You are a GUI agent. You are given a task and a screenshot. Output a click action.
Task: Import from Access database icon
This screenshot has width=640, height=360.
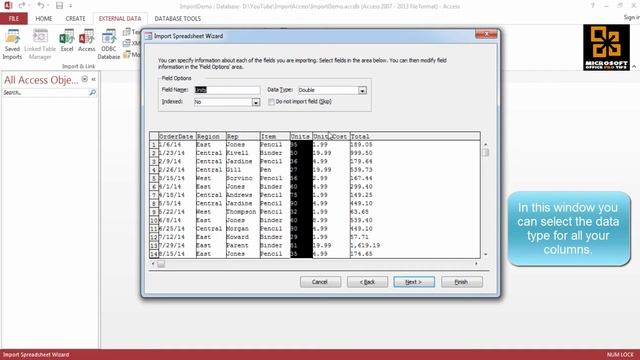point(87,41)
